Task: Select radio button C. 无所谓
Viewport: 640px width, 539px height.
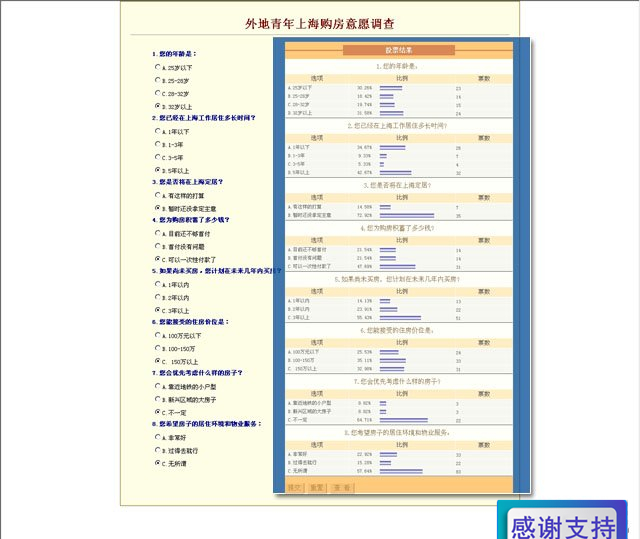Action: 158,463
